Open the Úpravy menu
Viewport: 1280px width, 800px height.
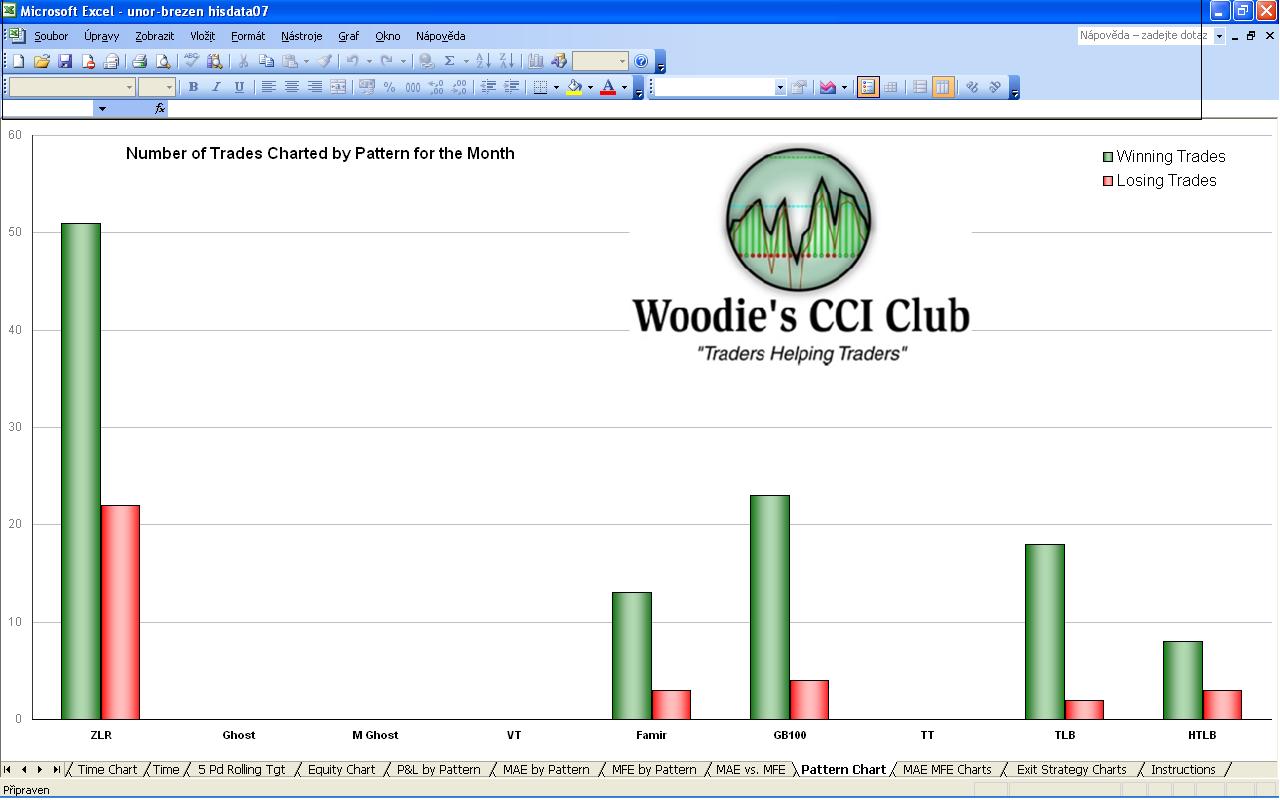pos(99,36)
